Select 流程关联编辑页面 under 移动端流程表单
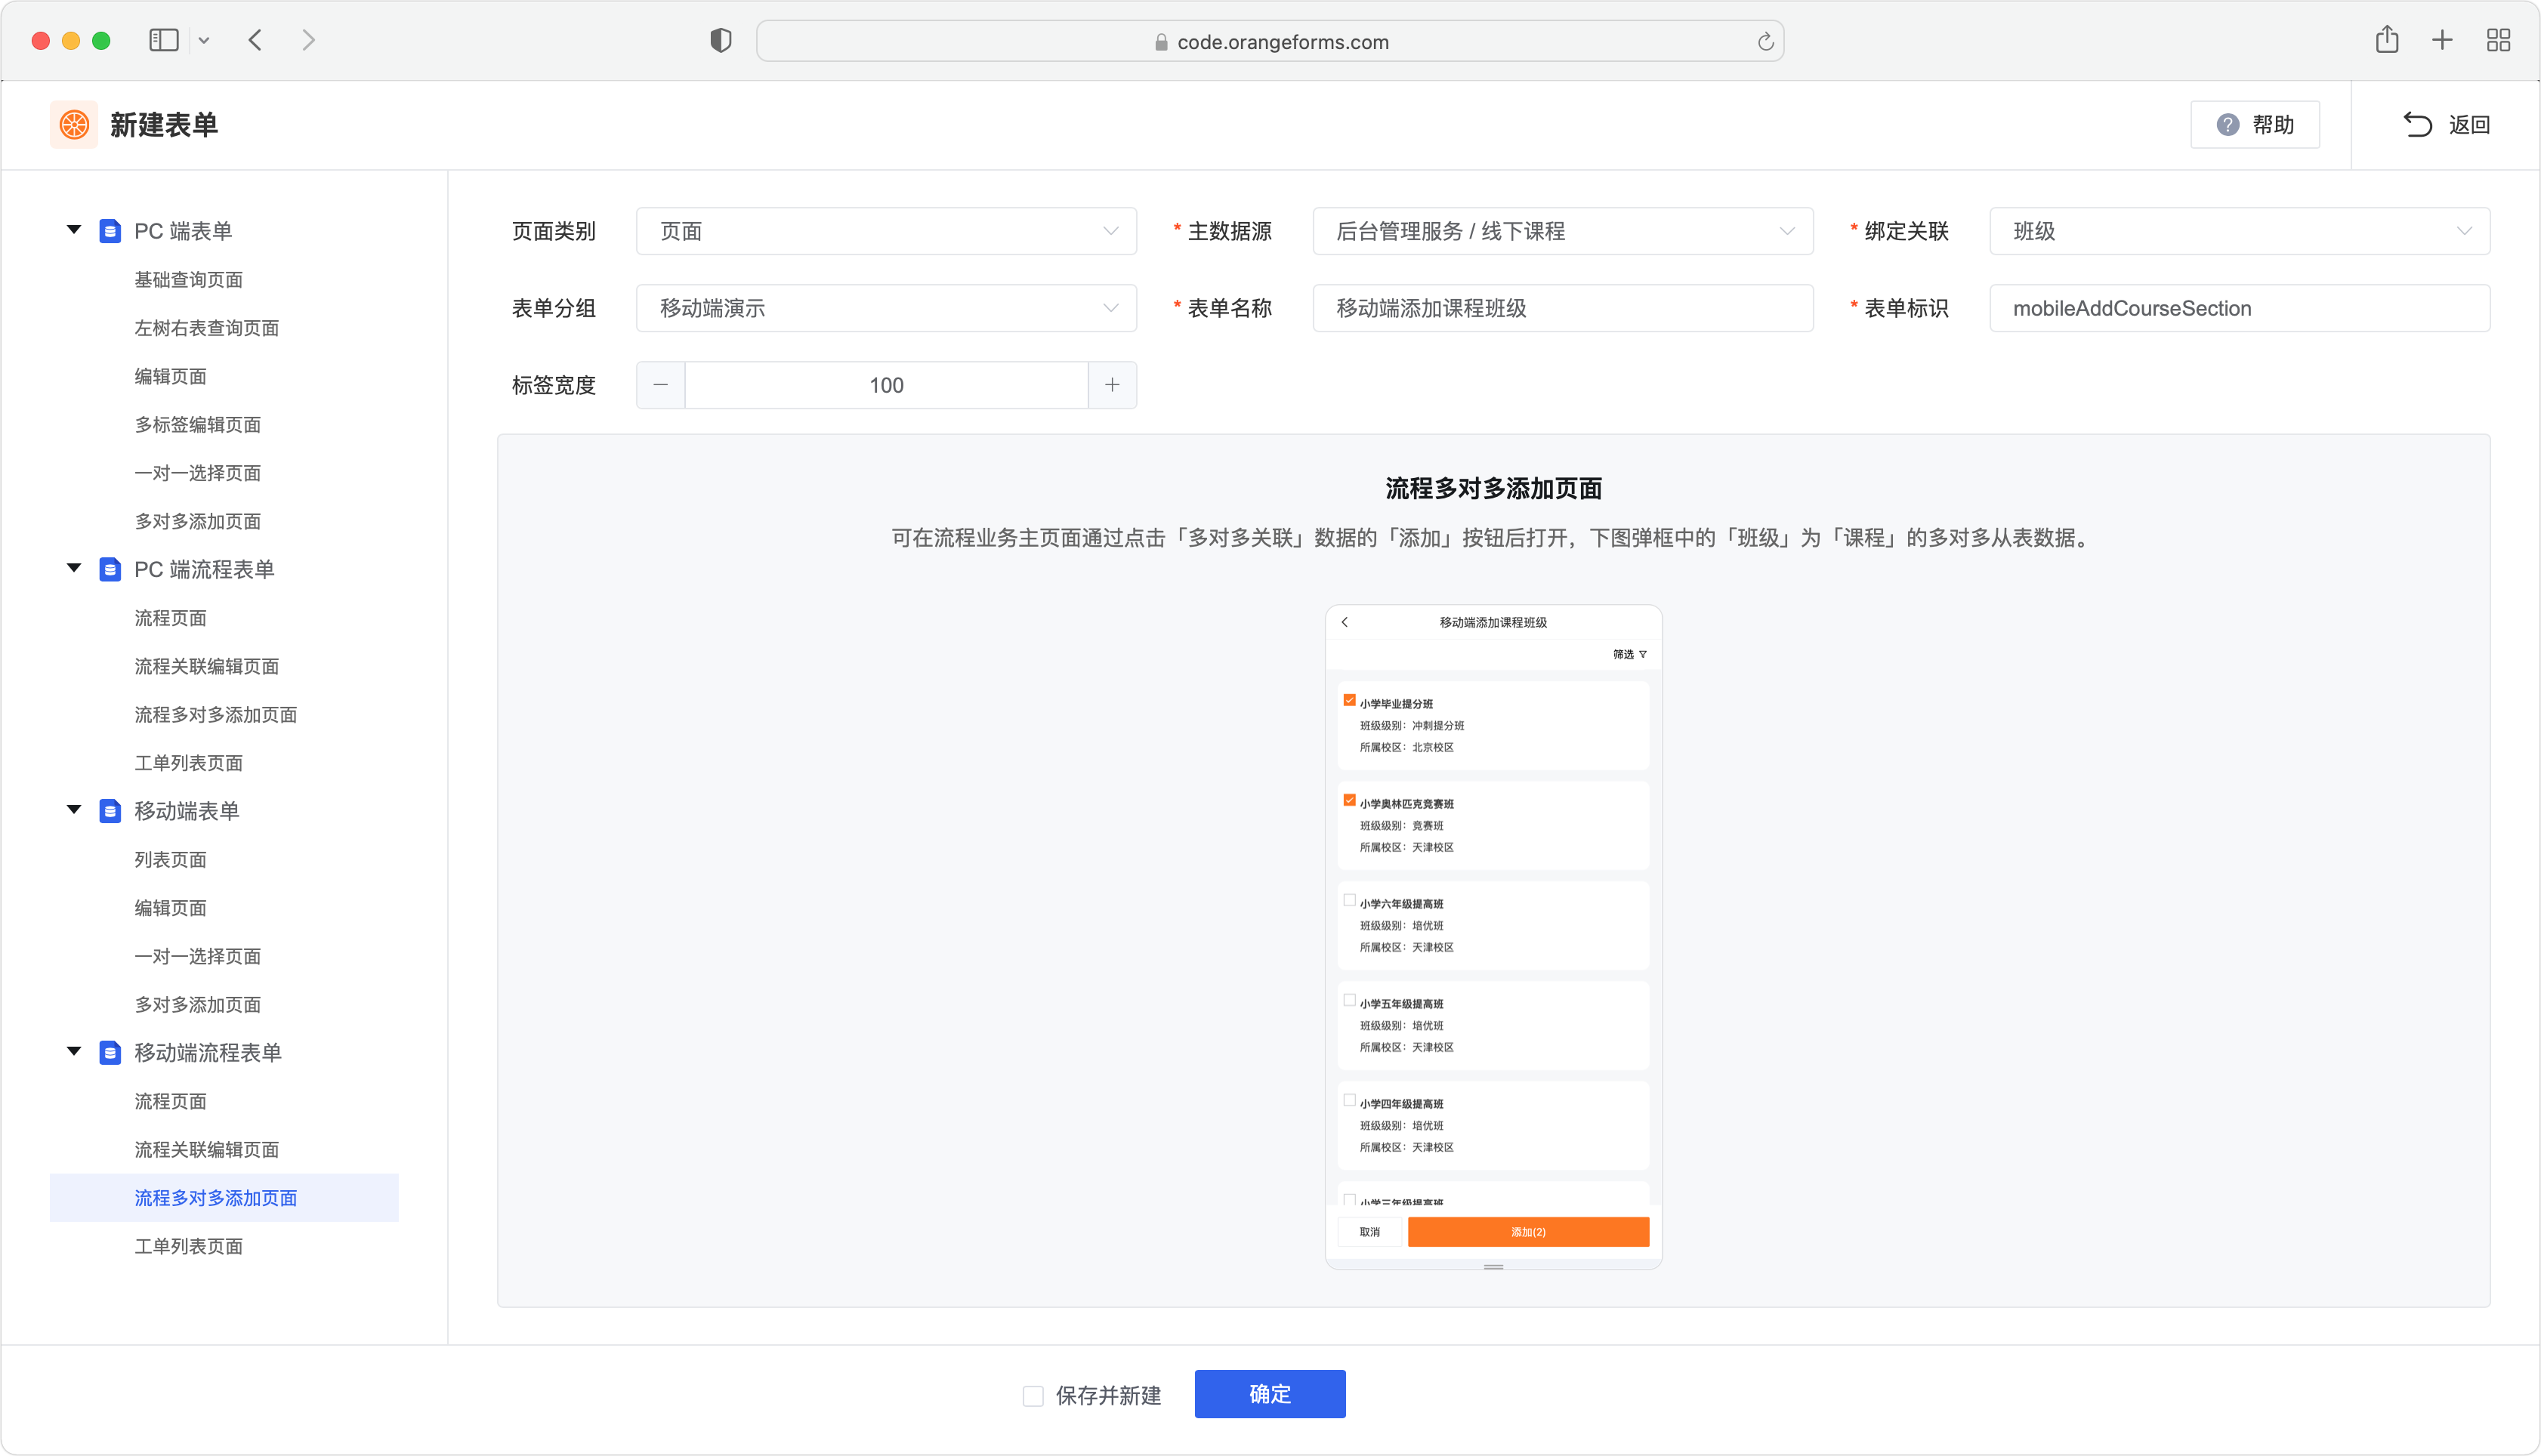2541x1456 pixels. [207, 1150]
